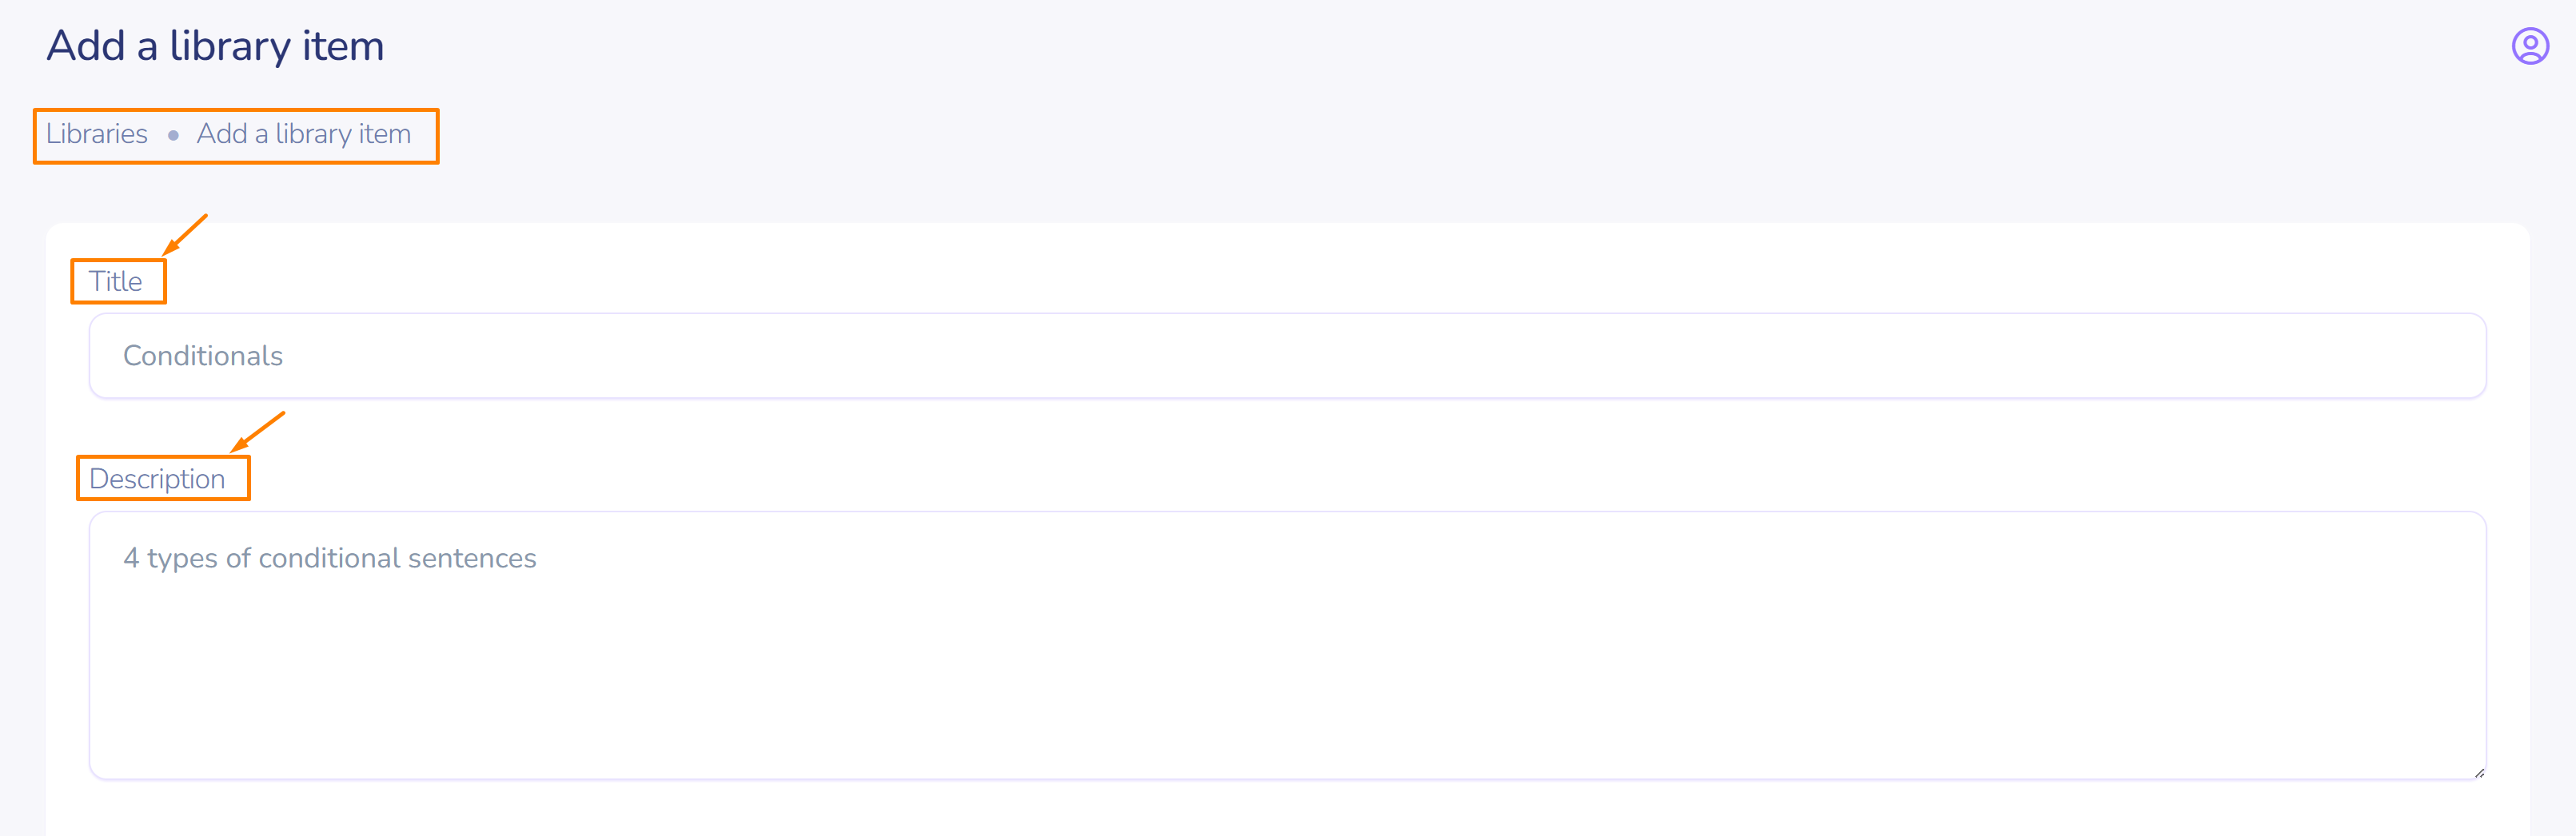
Task: Click the Description textarea resize handle
Action: 2479,772
